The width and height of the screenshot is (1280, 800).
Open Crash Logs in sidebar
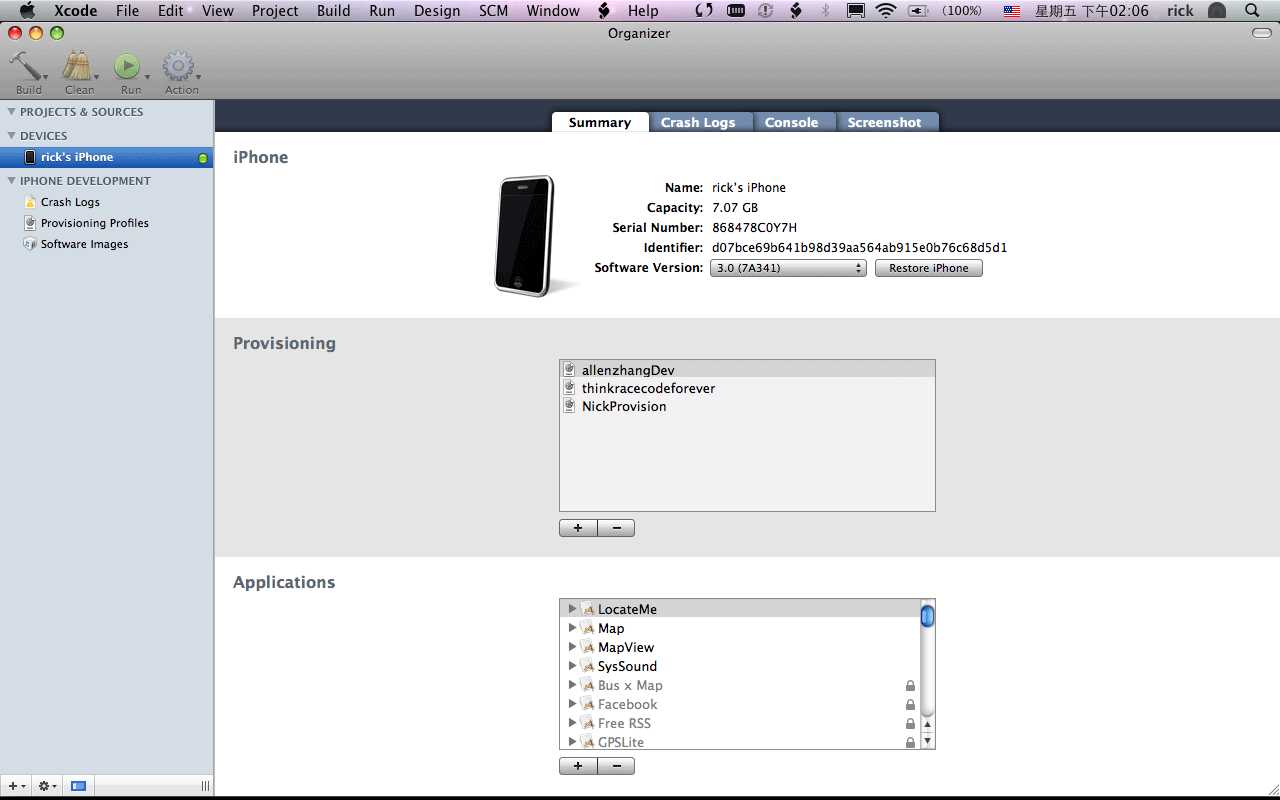point(70,202)
